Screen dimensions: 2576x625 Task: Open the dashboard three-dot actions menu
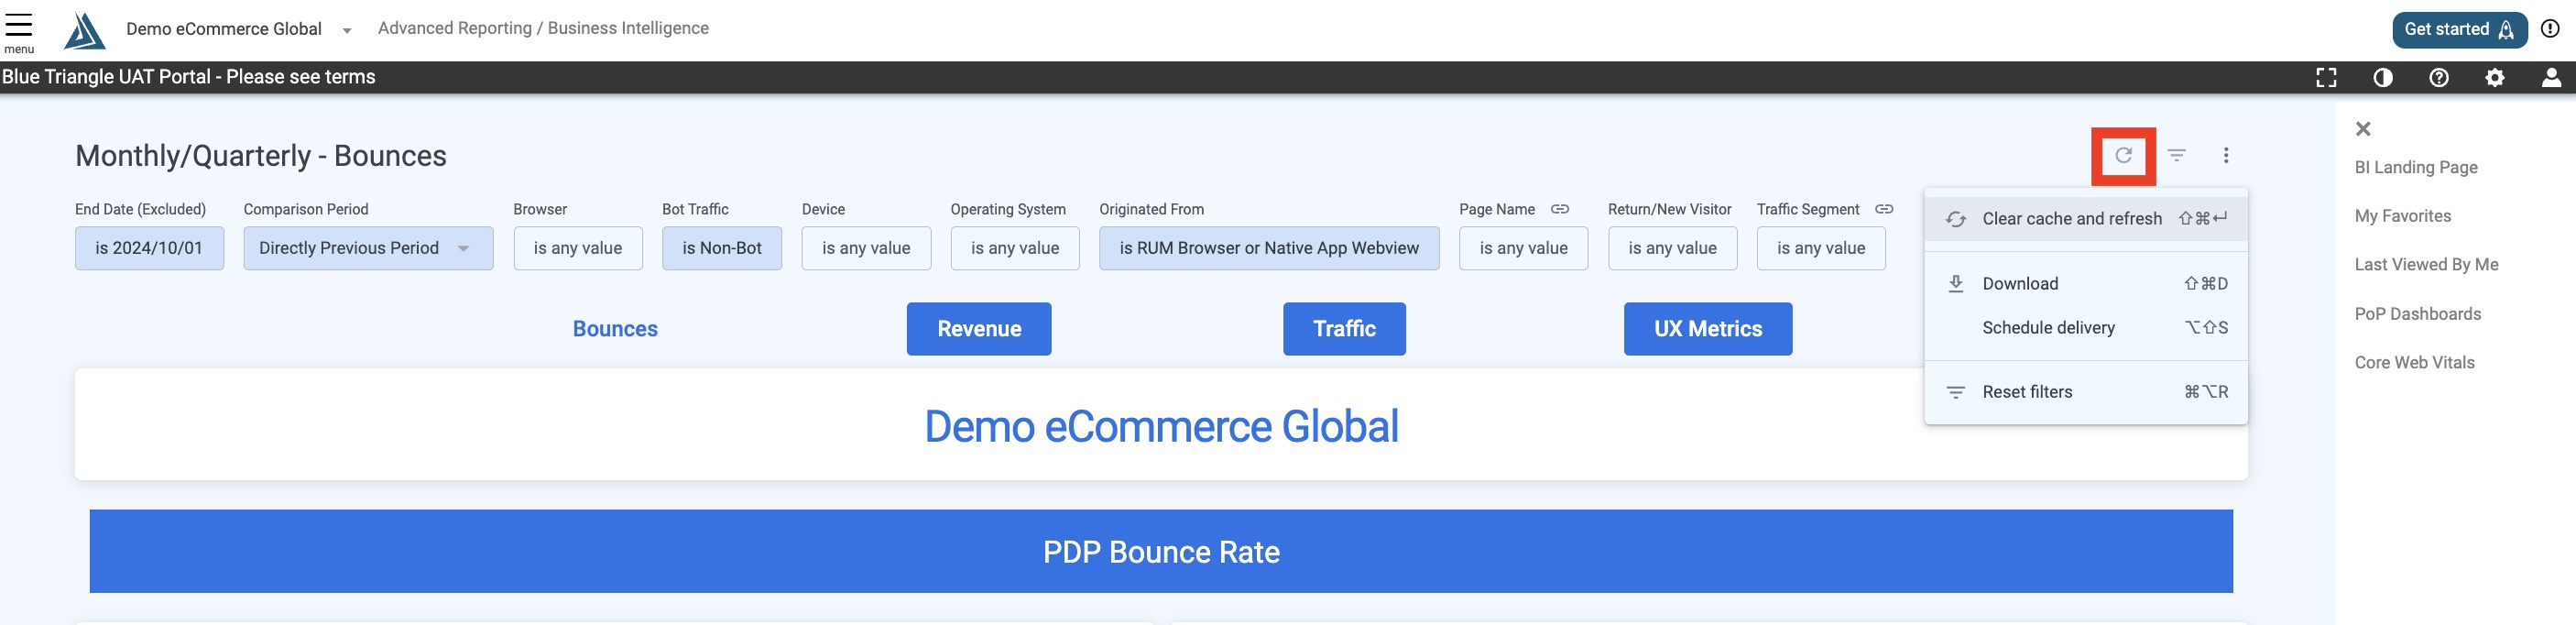[2226, 156]
